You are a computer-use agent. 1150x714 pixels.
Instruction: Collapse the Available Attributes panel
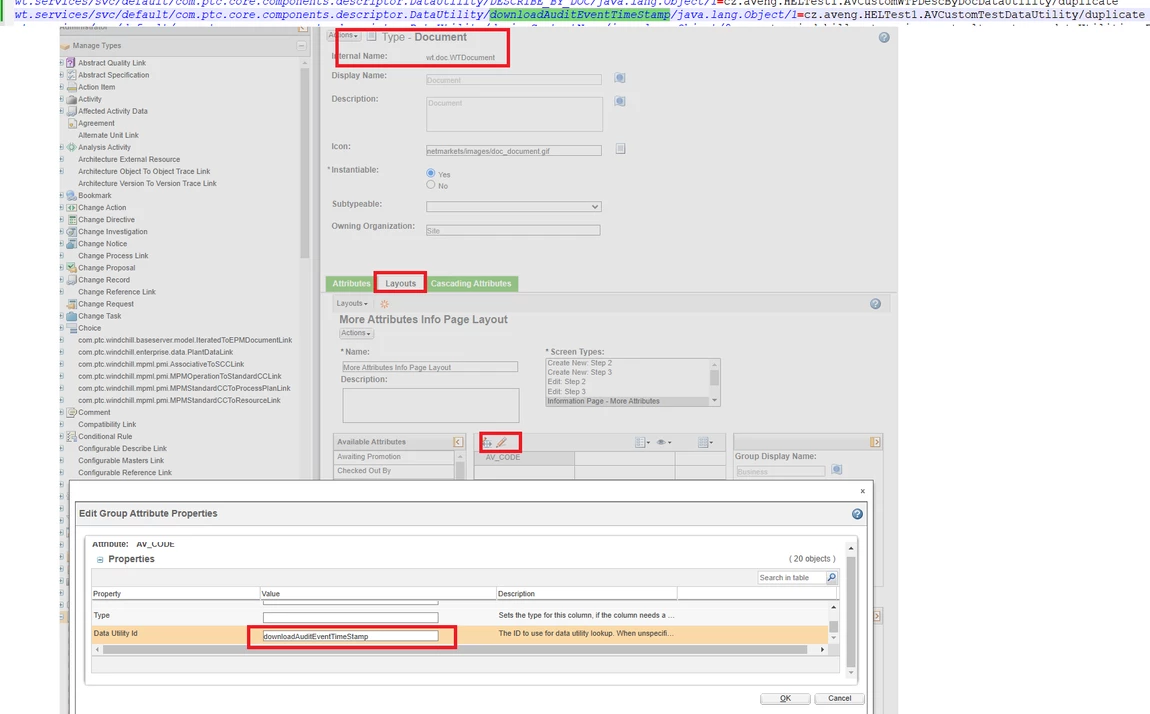458,442
